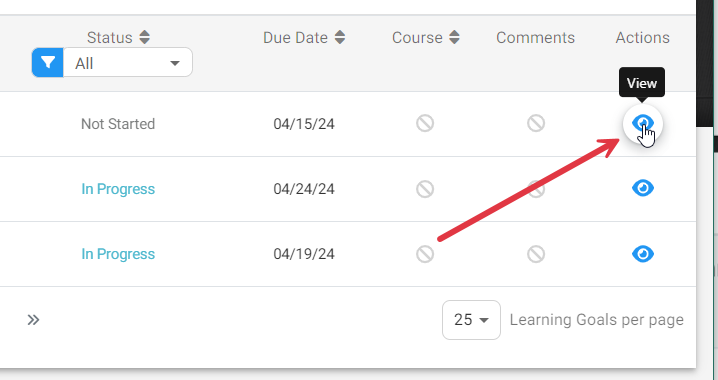Select the 04/19/24 In Progress status
The height and width of the screenshot is (380, 718).
point(118,254)
